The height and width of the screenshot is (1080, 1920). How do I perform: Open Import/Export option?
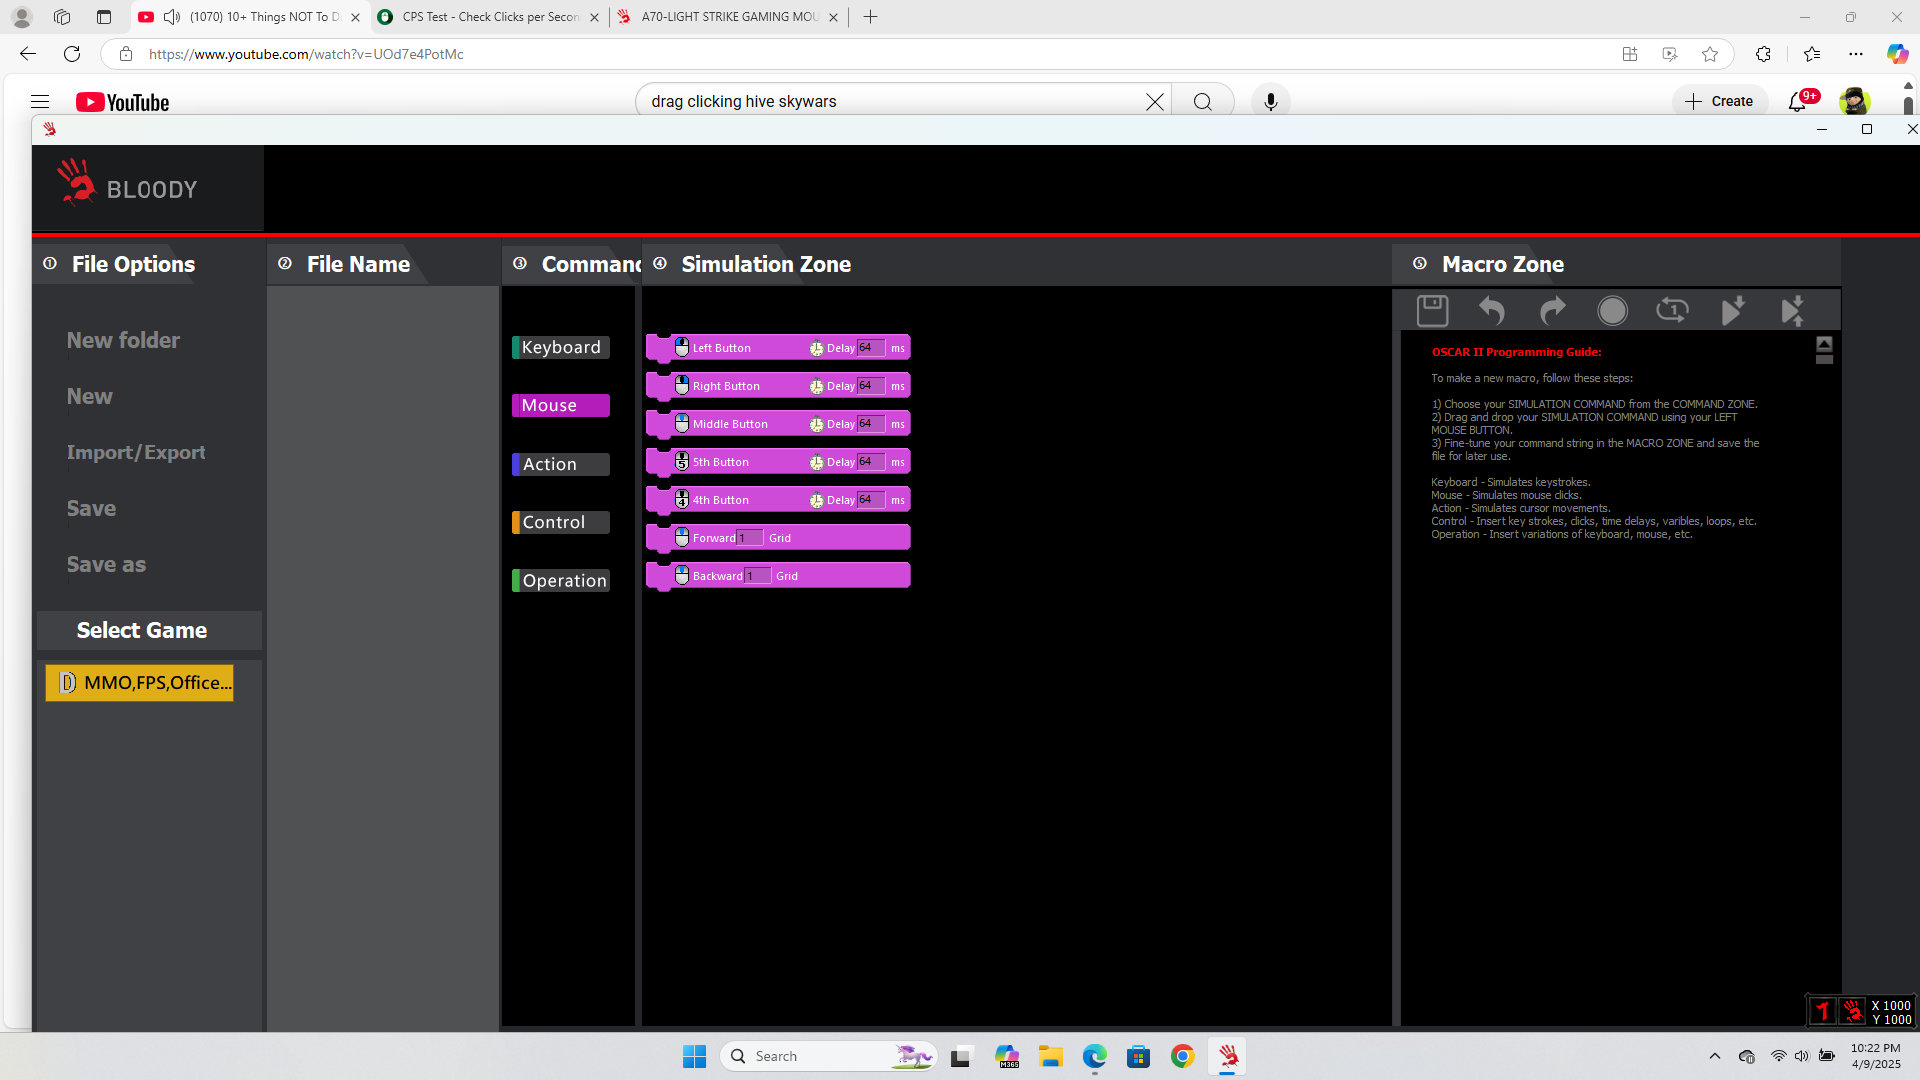coord(136,452)
